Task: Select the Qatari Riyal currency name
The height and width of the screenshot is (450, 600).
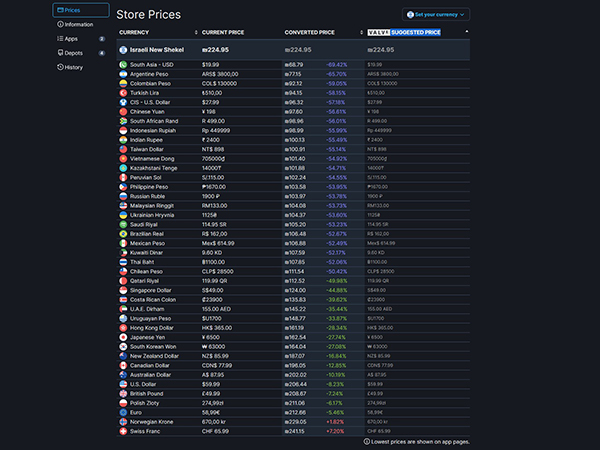Action: click(x=144, y=281)
